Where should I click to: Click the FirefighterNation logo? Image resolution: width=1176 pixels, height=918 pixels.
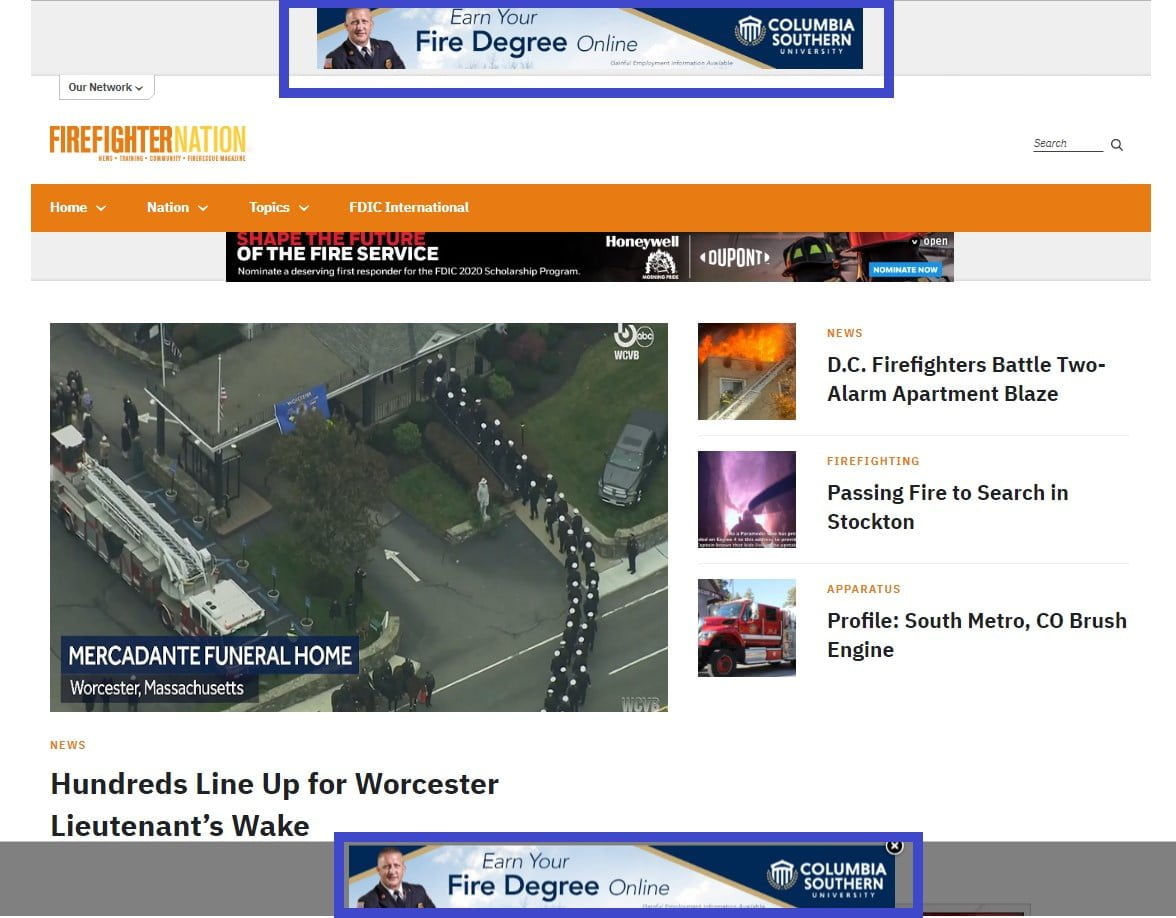coord(148,142)
